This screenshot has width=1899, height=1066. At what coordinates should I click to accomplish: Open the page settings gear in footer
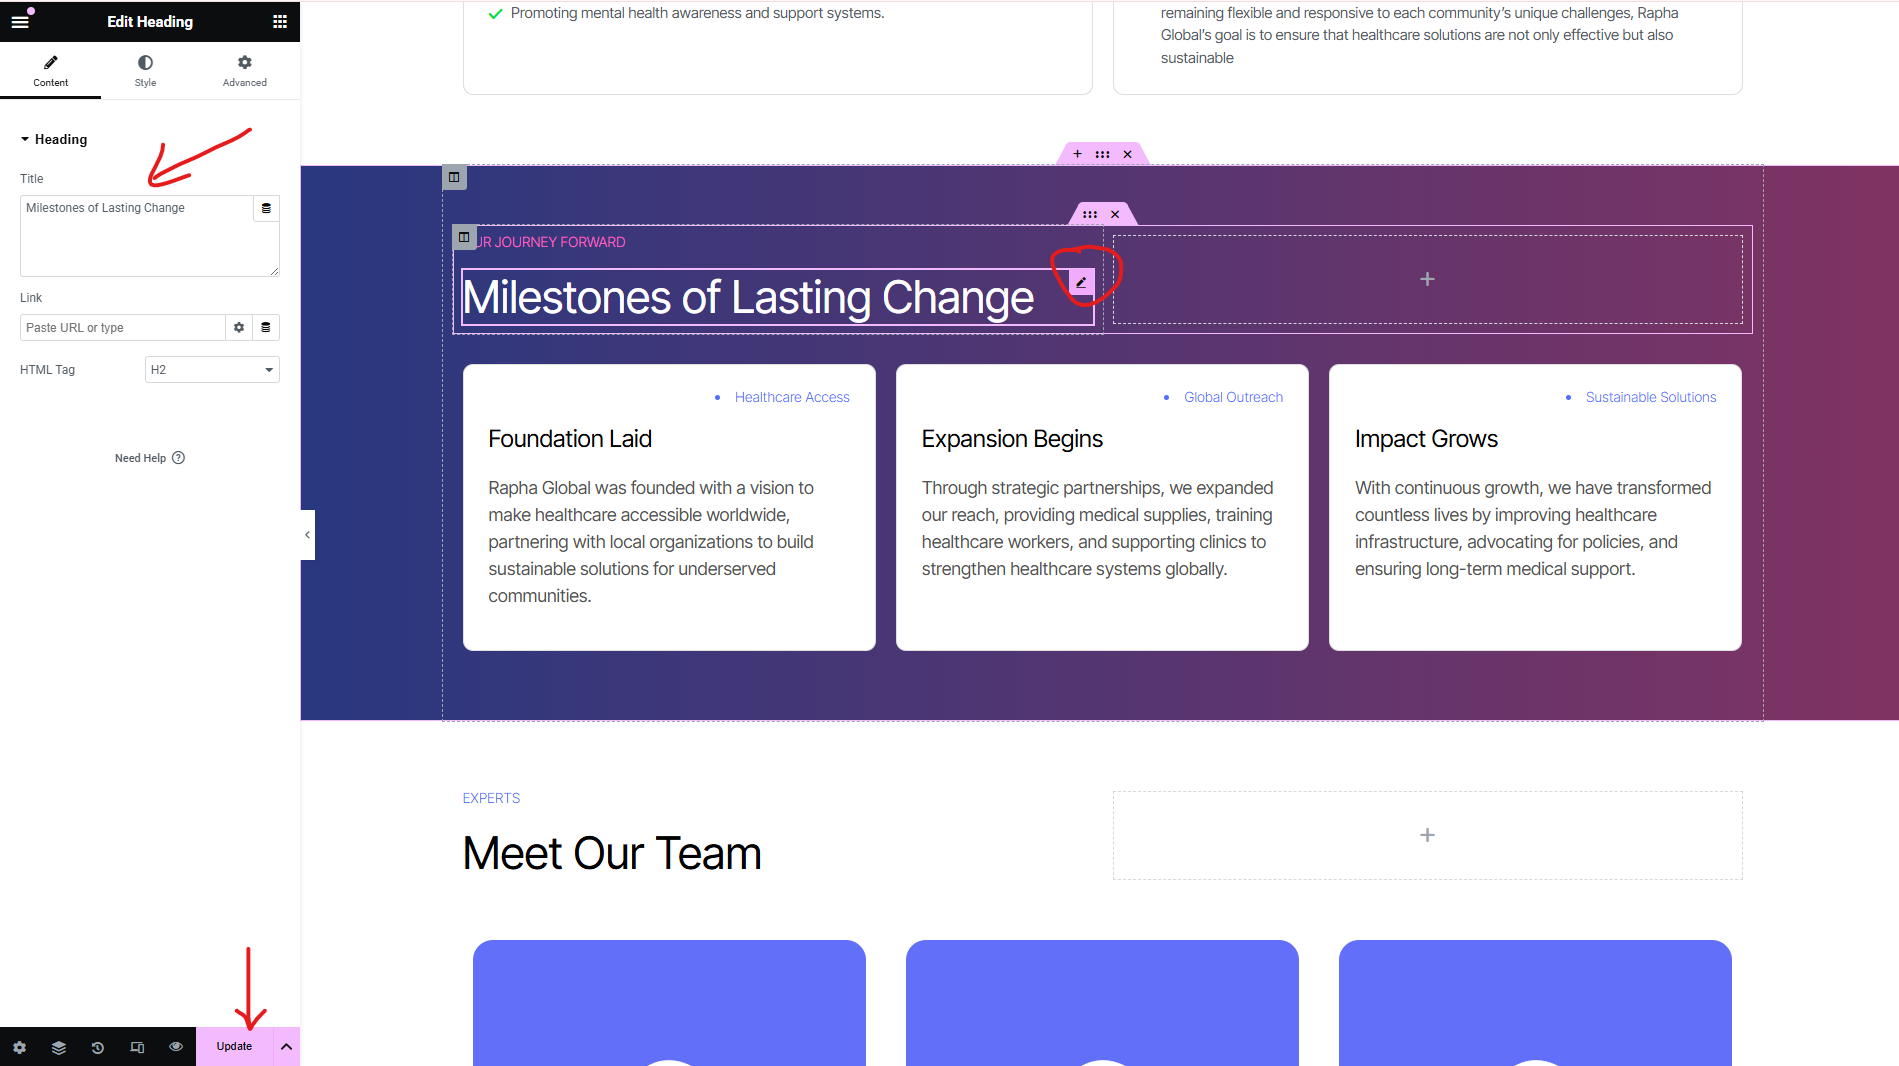pos(19,1047)
